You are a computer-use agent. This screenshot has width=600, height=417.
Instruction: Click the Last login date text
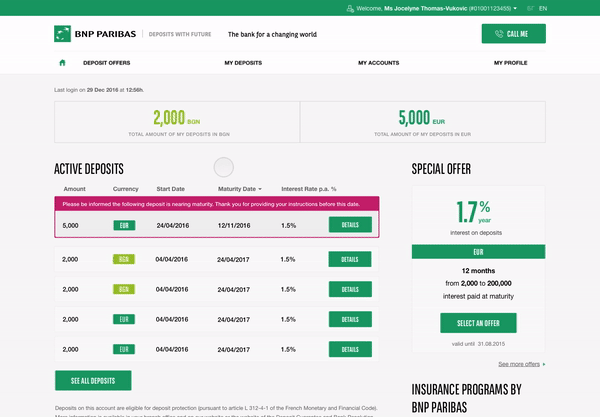pyautogui.click(x=99, y=90)
